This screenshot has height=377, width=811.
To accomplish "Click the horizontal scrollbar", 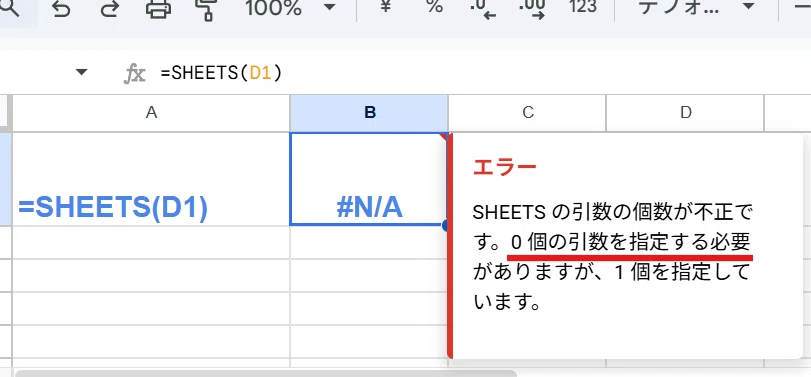I will (266, 373).
